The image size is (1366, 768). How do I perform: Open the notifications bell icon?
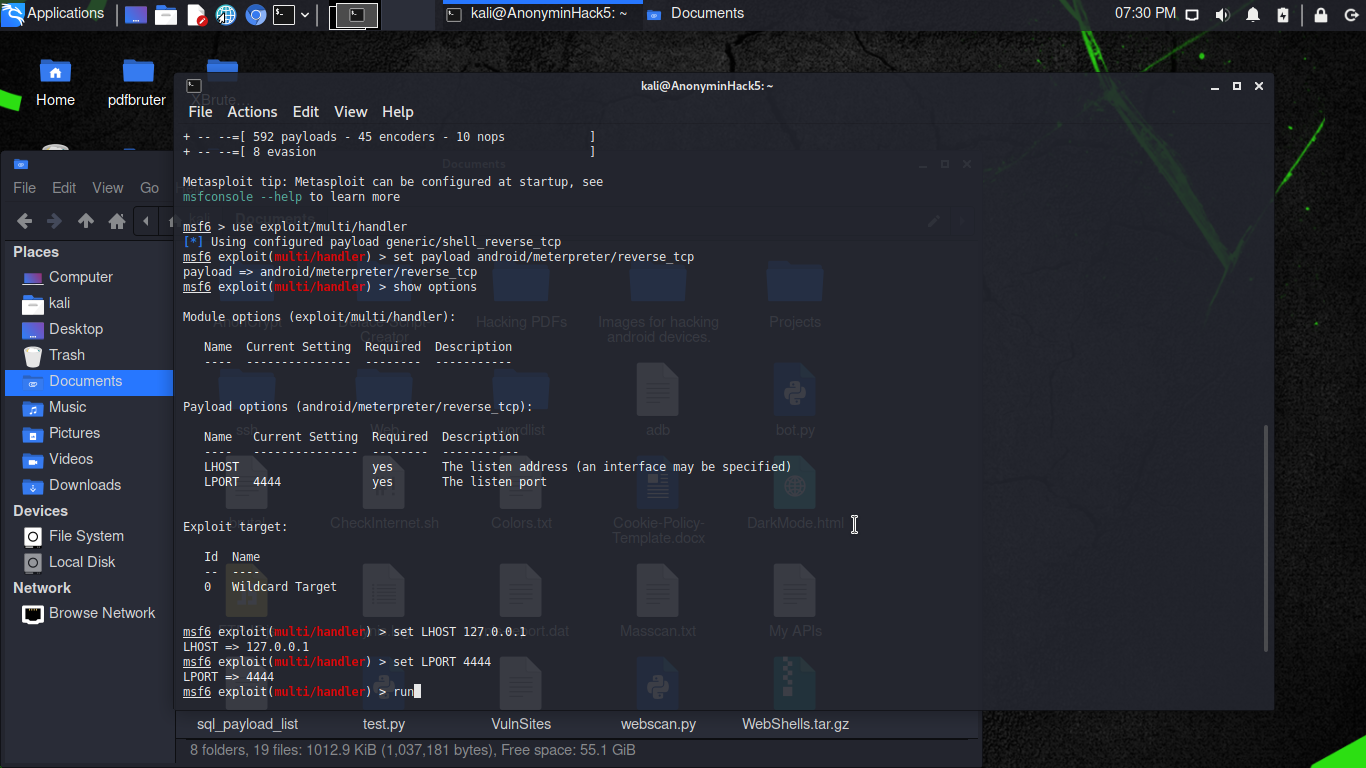1253,15
